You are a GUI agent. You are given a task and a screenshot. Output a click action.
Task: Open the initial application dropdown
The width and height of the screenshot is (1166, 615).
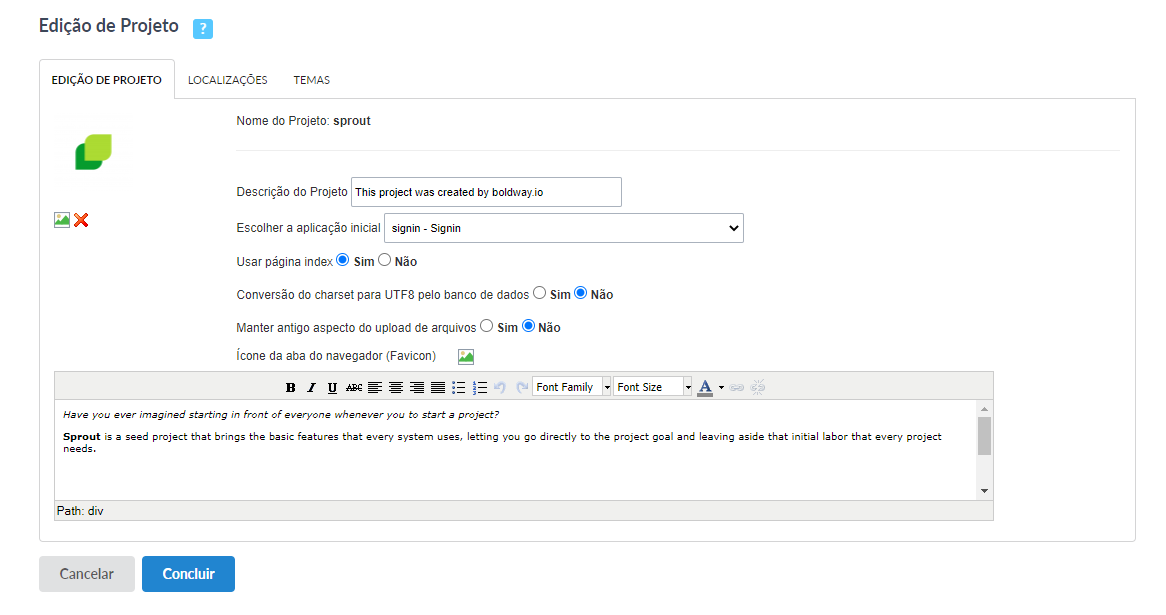[563, 228]
